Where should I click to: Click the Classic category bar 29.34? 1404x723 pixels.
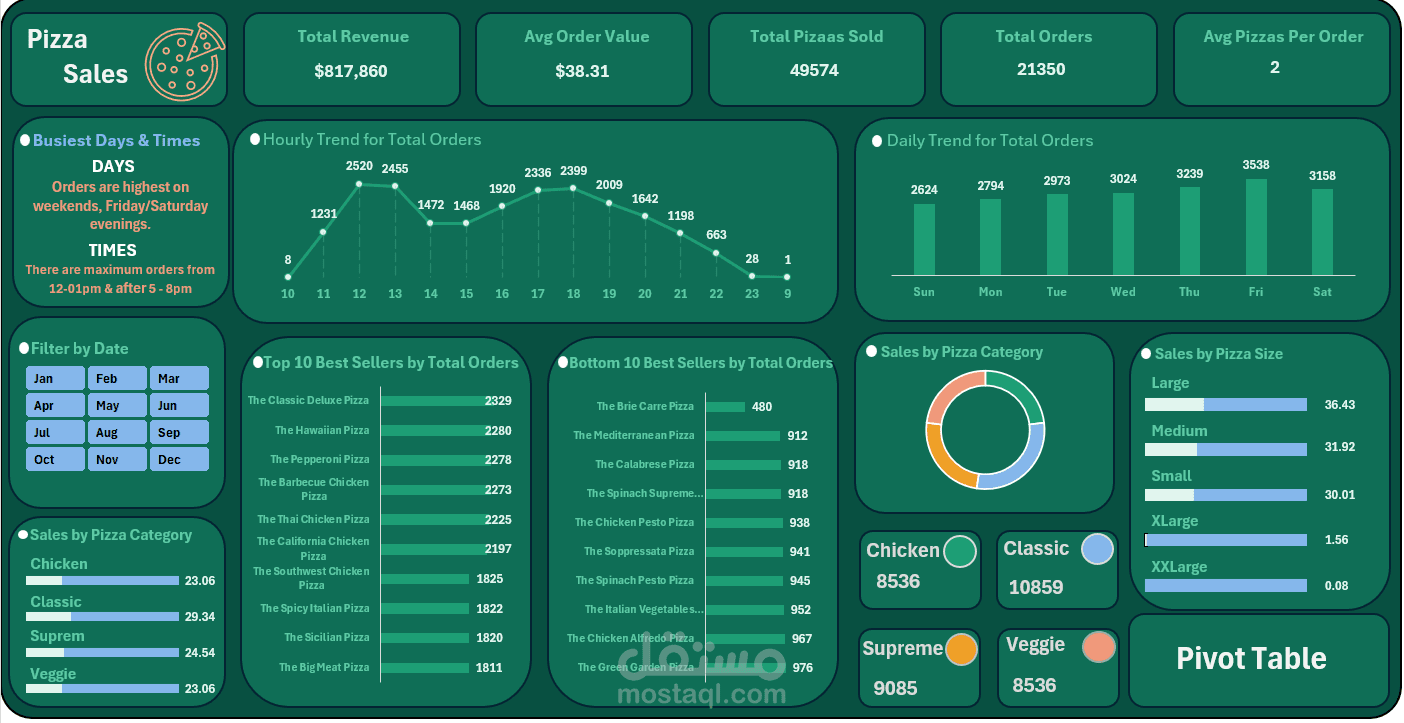(103, 617)
